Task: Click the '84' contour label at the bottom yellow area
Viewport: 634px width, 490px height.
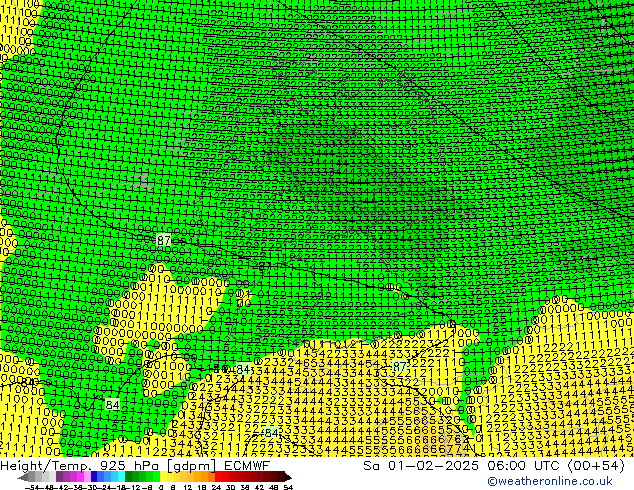Action: (271, 433)
